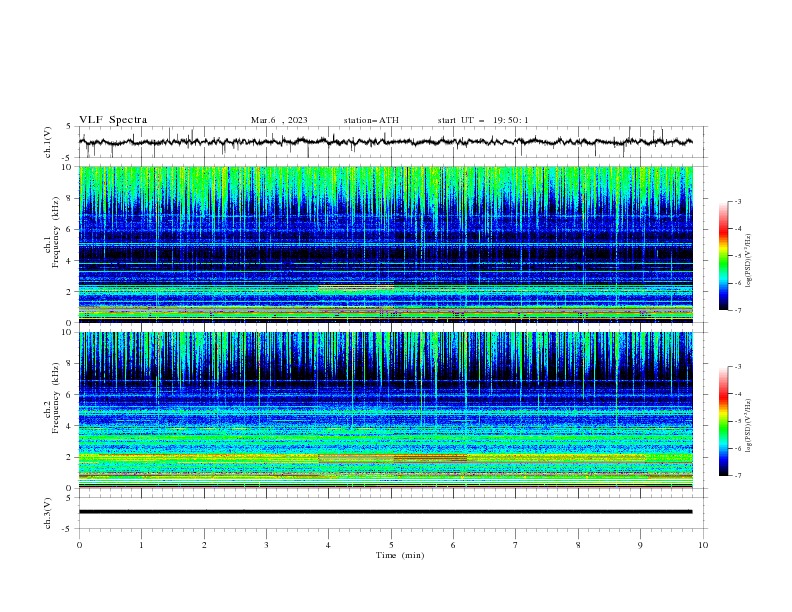Click the "-7" label on ch.1 color bar

[738, 310]
